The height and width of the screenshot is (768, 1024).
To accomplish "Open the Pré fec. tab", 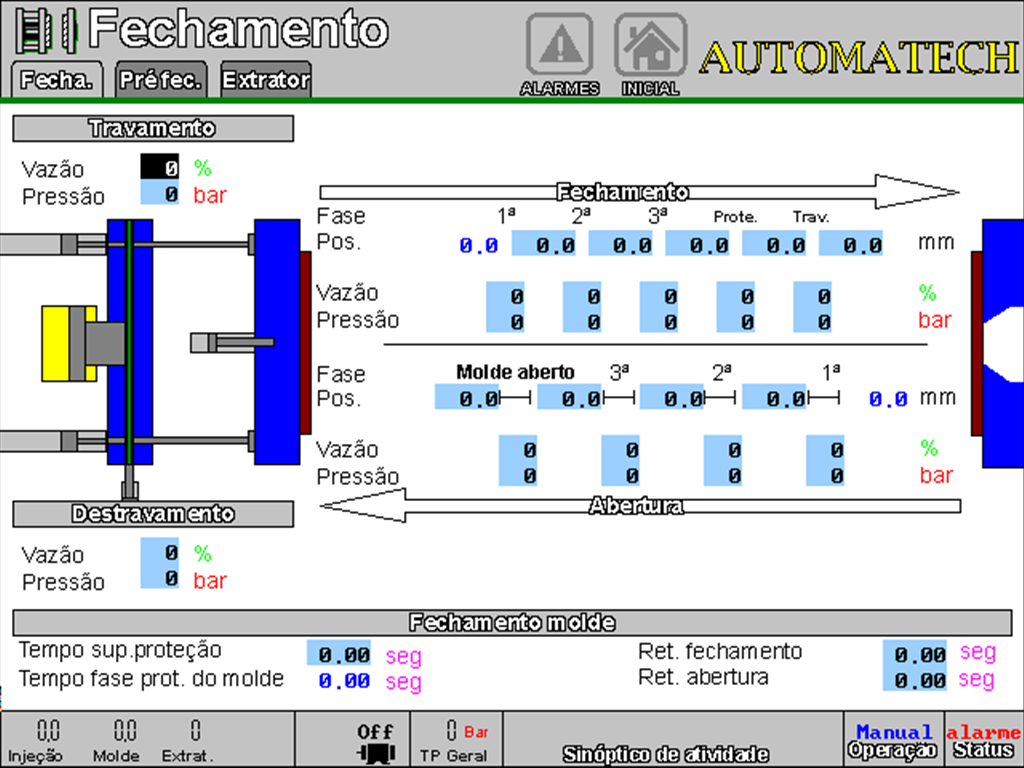I will tap(160, 80).
